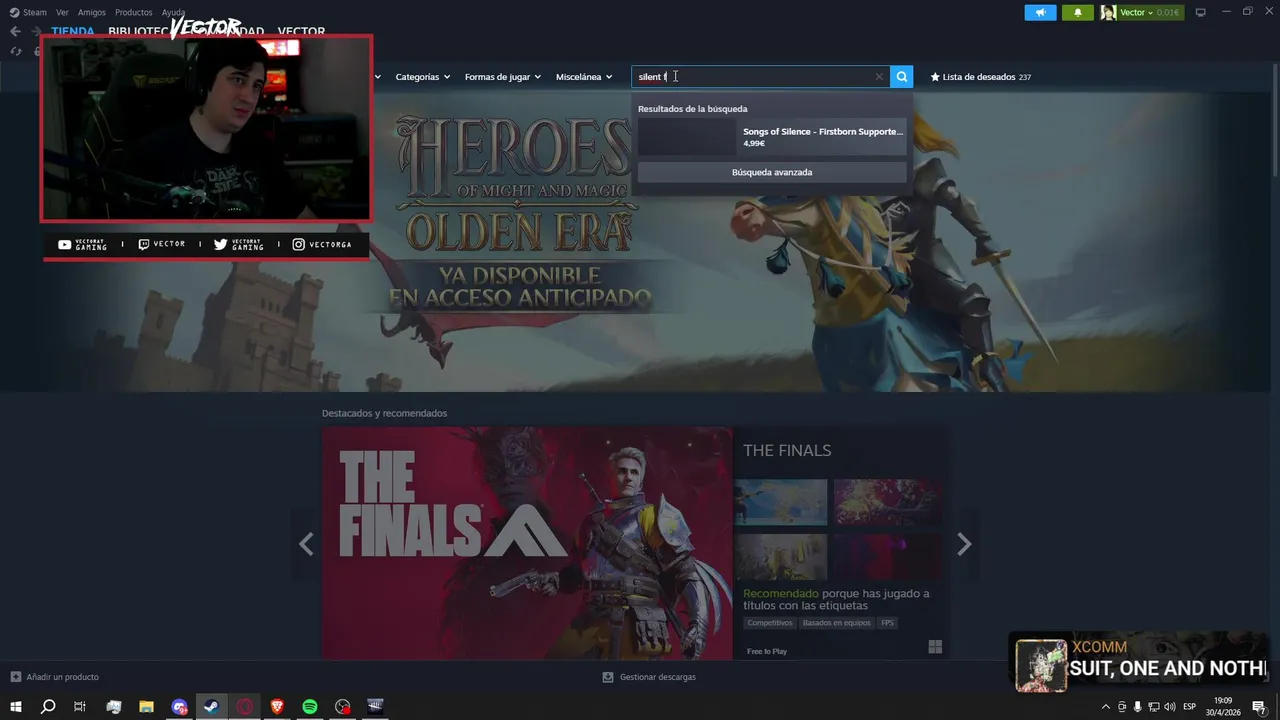This screenshot has height=720, width=1280.
Task: Open Steam menu in the title bar
Action: [28, 12]
